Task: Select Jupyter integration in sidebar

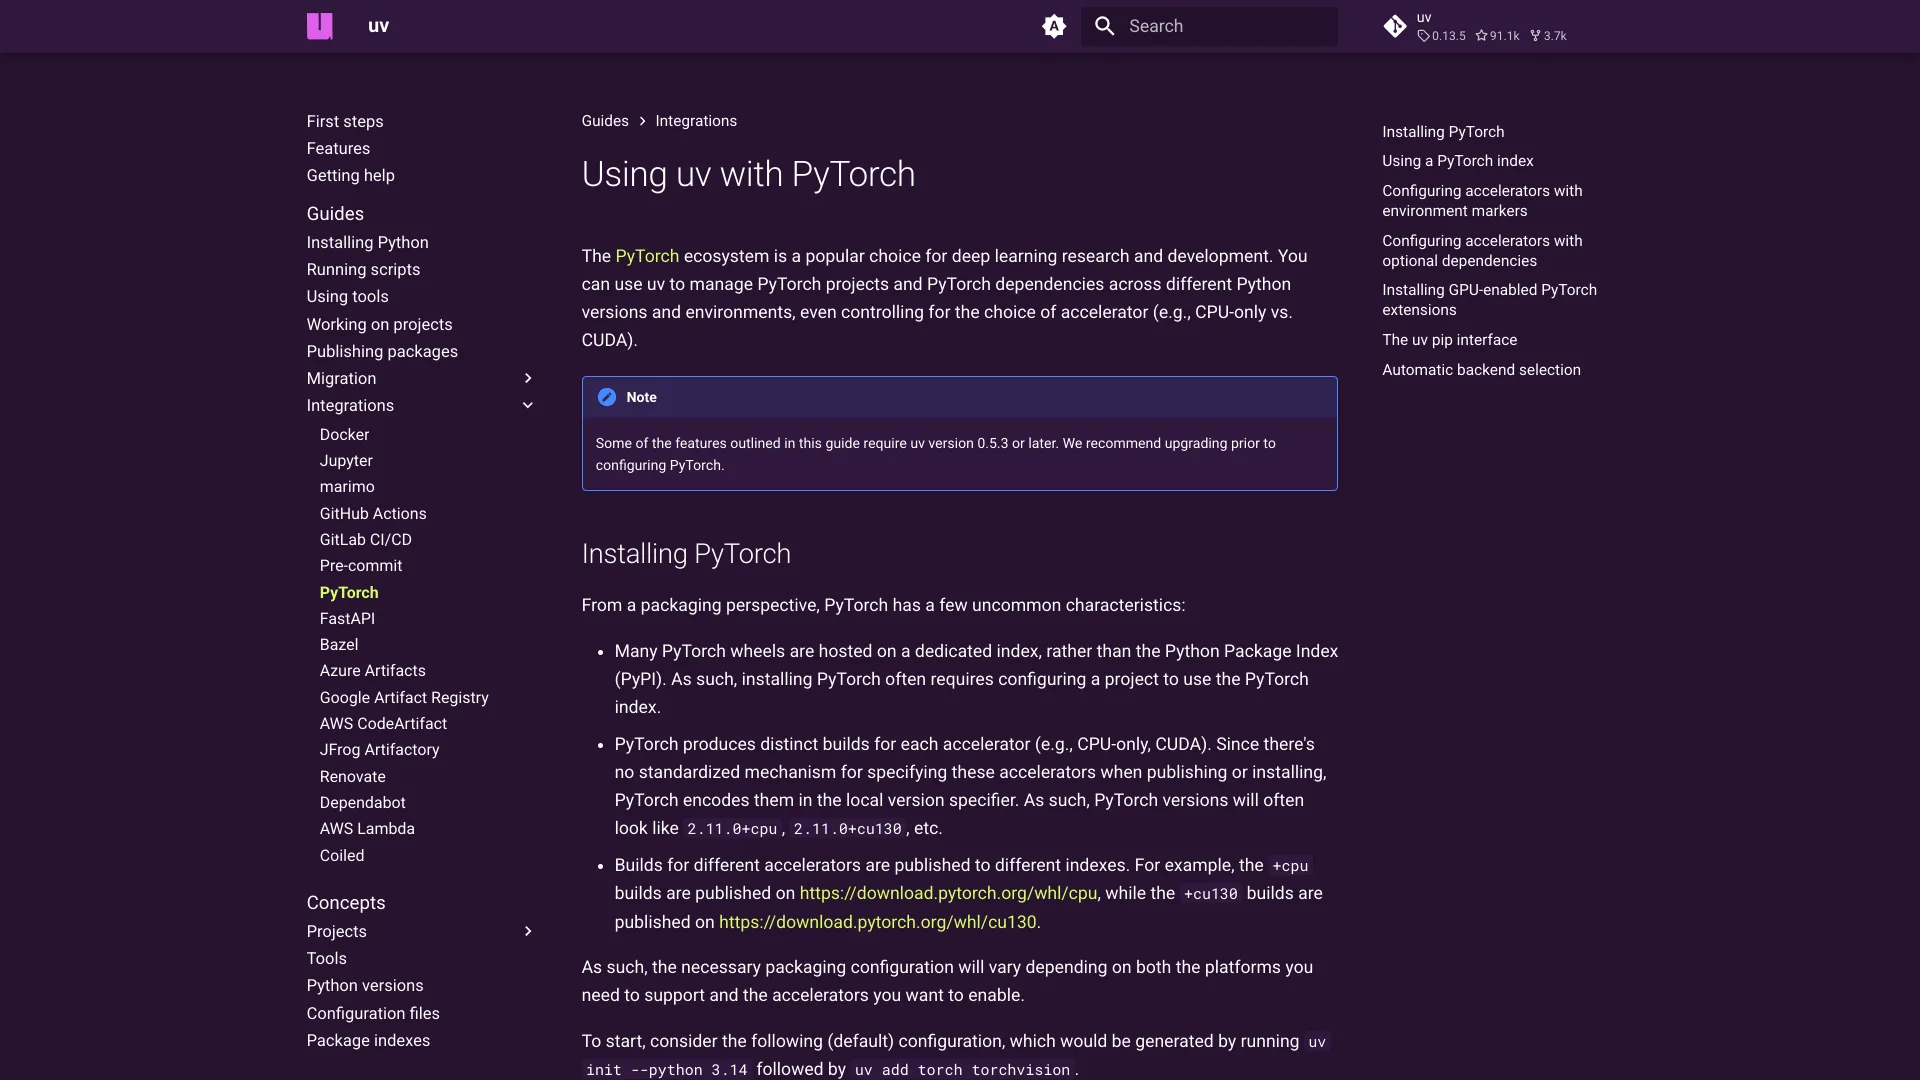Action: (346, 460)
